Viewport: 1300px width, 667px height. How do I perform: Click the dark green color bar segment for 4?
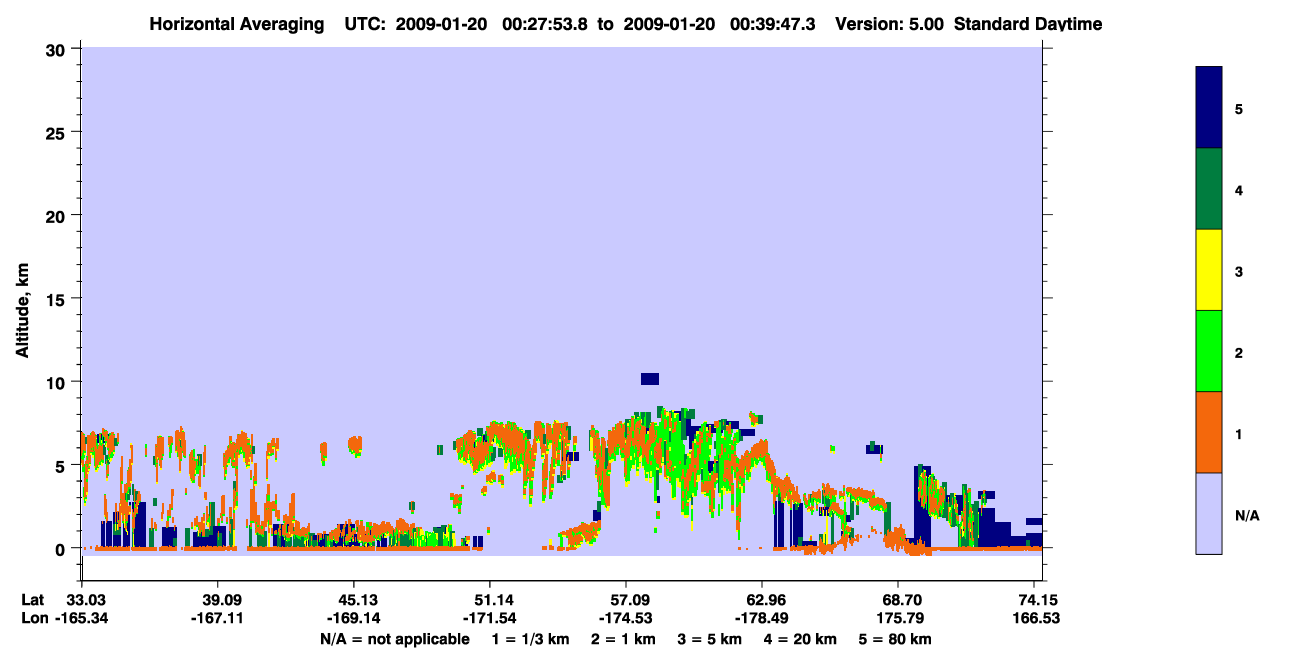point(1209,189)
